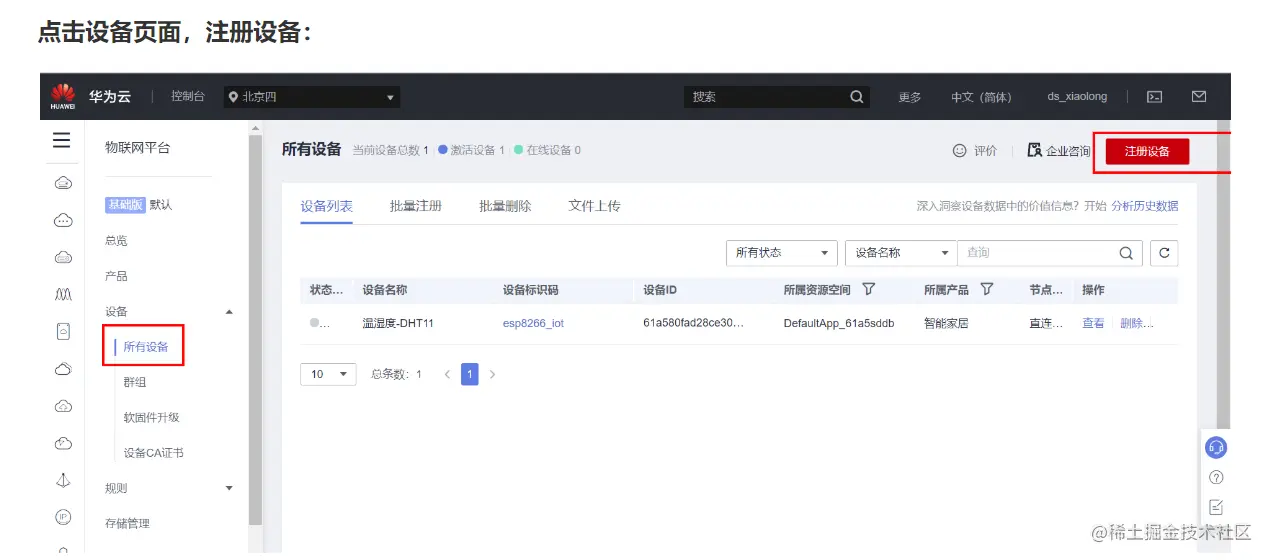Image resolution: width=1269 pixels, height=560 pixels.
Task: Open the 更多 top menu
Action: point(909,97)
